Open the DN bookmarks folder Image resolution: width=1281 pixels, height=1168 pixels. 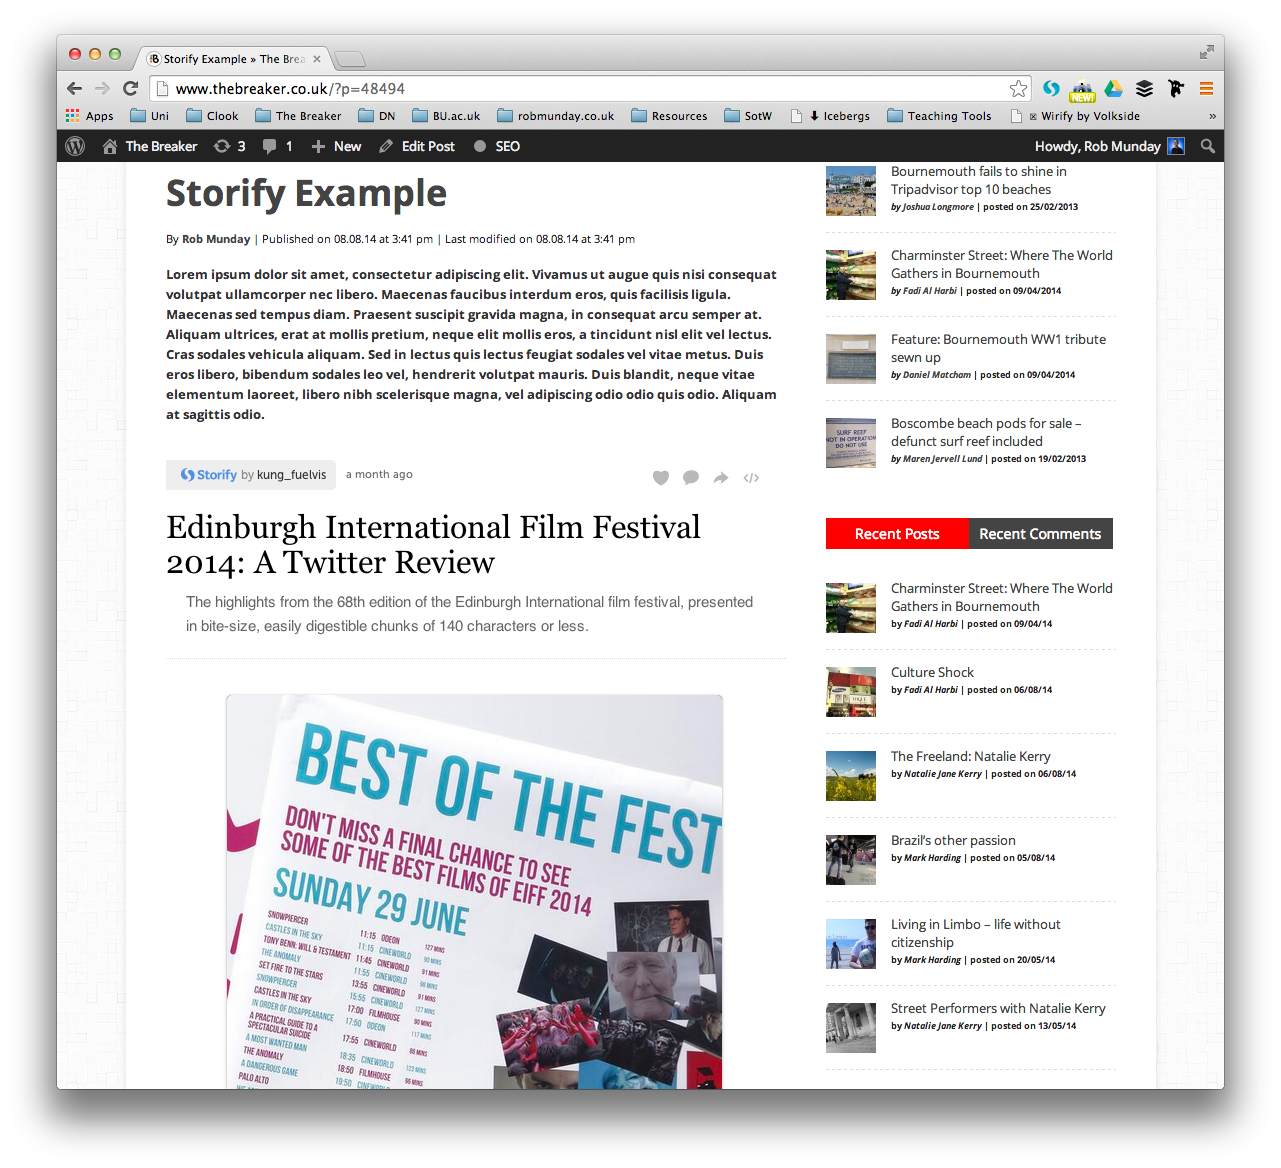[x=377, y=116]
